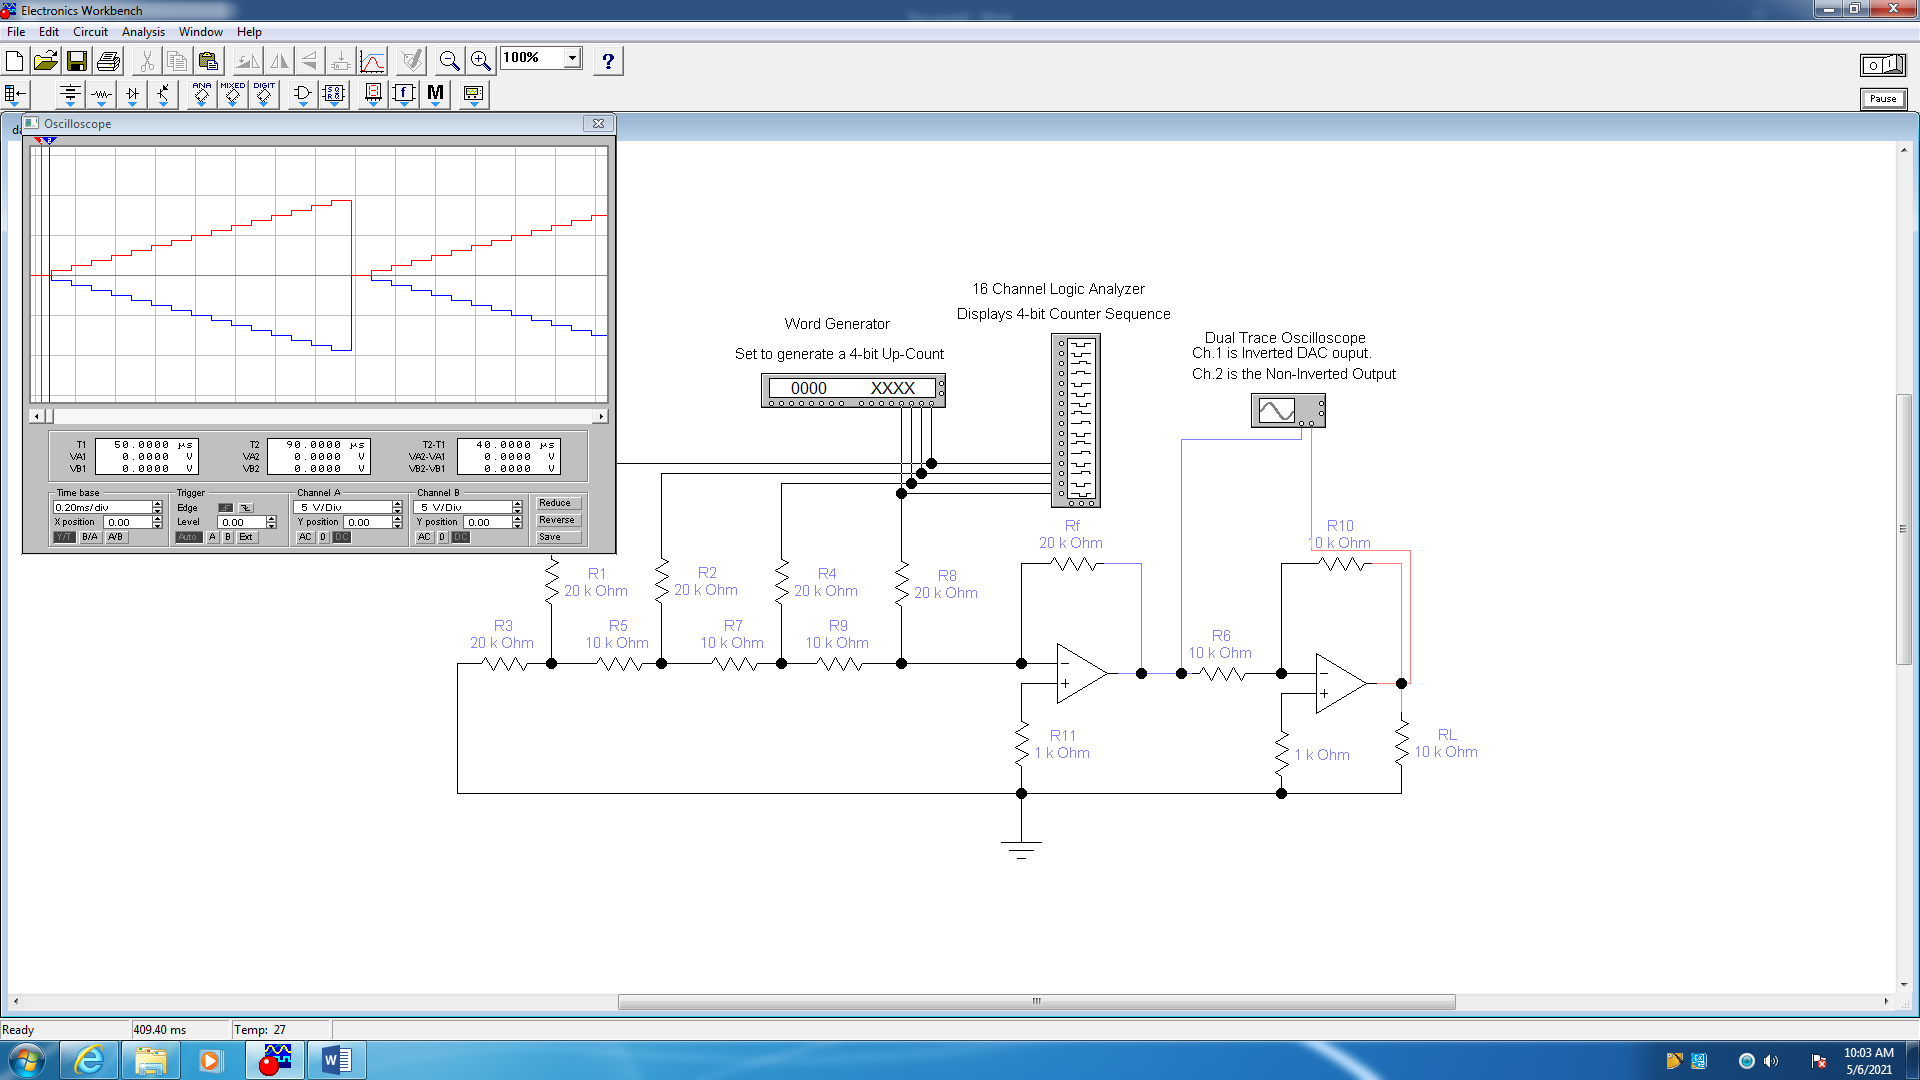Pause the simulation

pyautogui.click(x=1883, y=99)
